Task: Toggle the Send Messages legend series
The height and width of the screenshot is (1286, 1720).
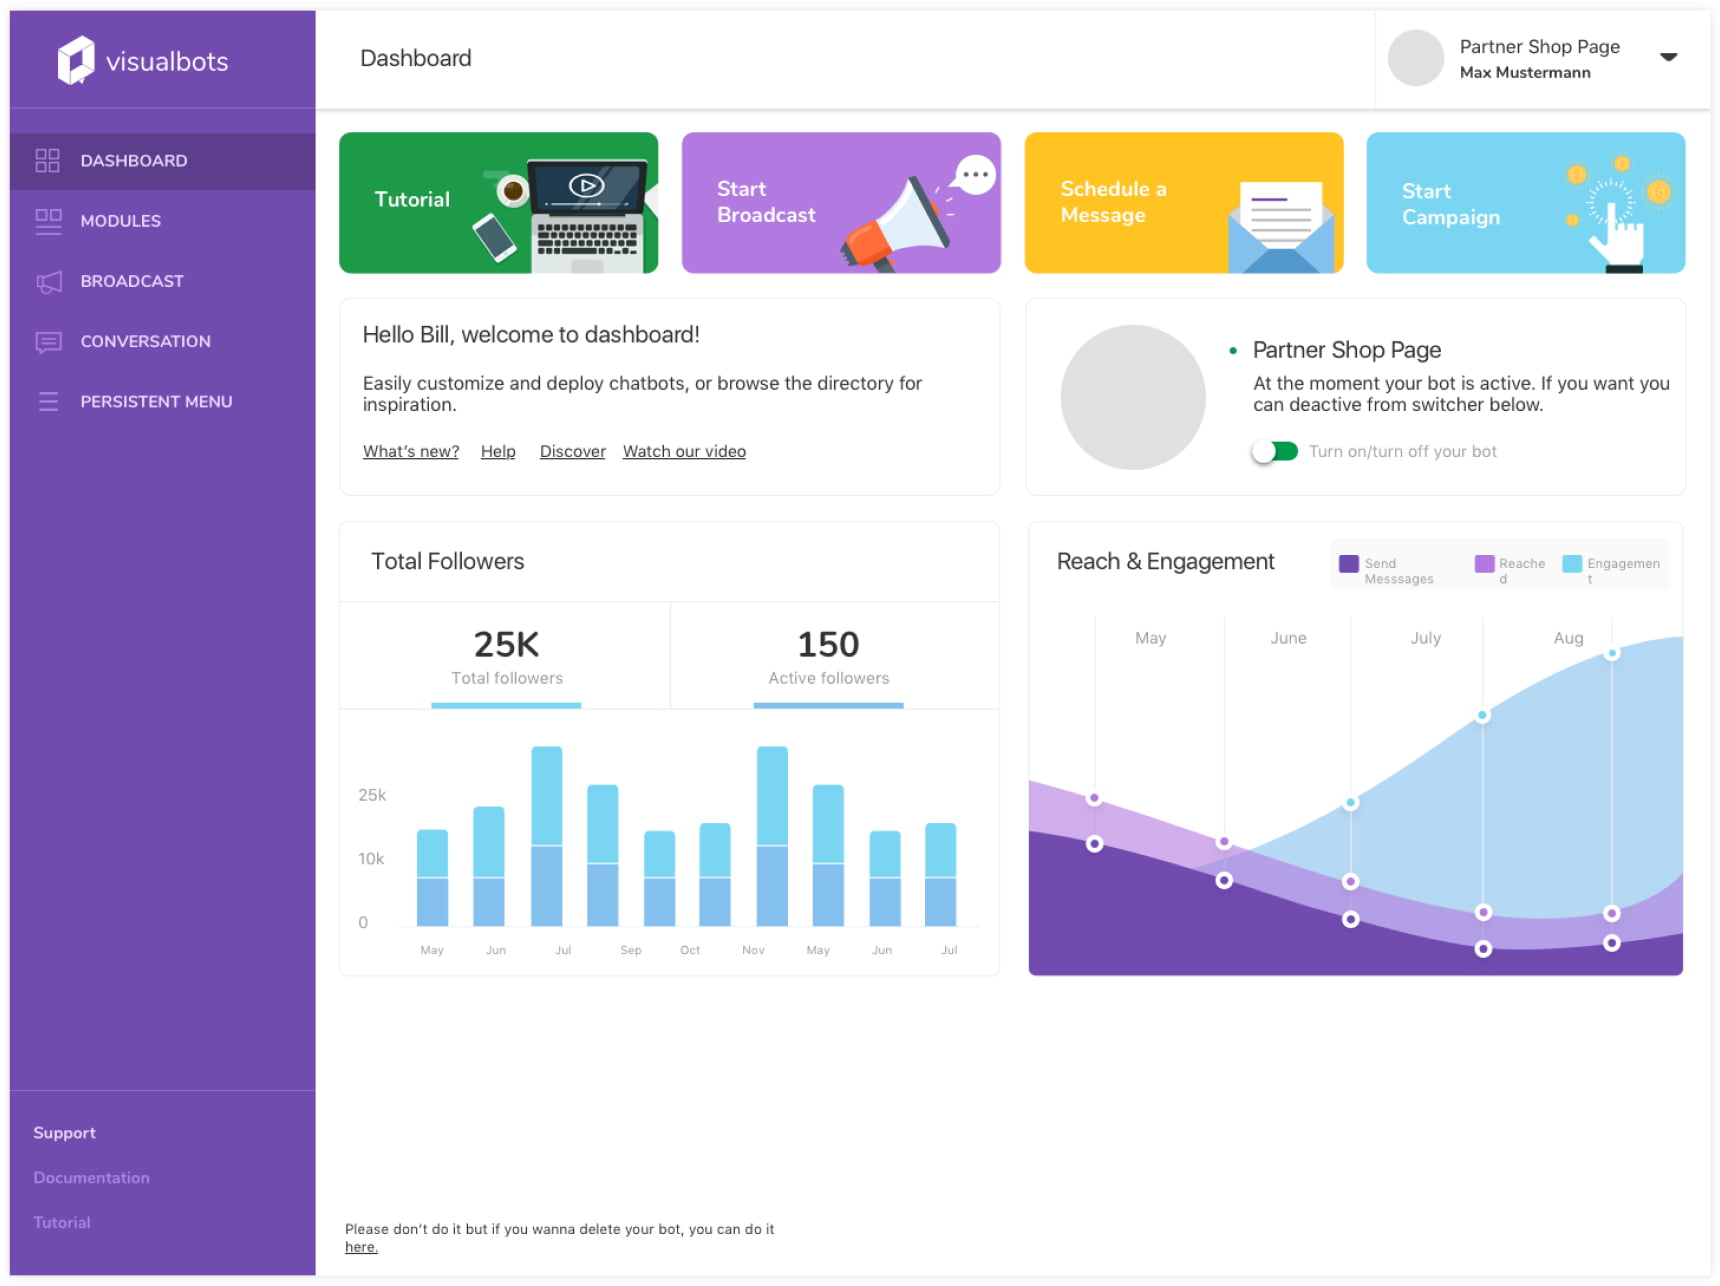Action: click(x=1349, y=564)
